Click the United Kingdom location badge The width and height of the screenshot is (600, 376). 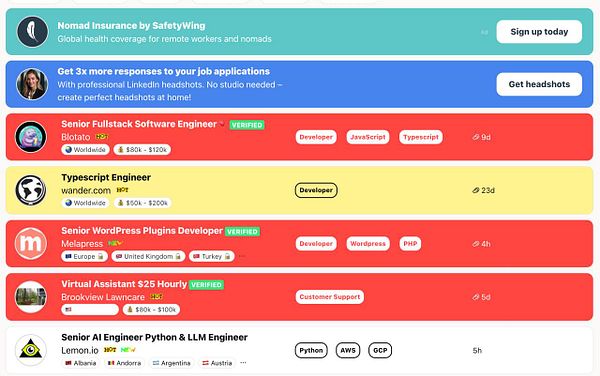click(148, 256)
